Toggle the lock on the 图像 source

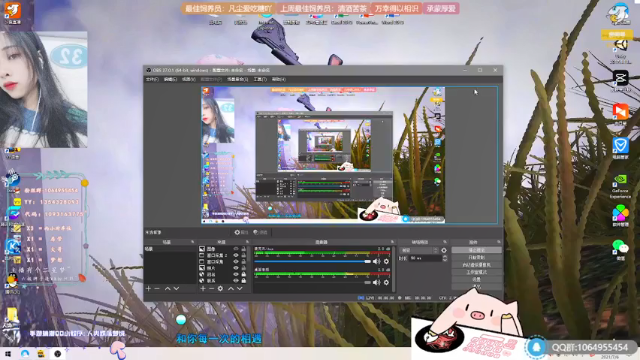[244, 249]
